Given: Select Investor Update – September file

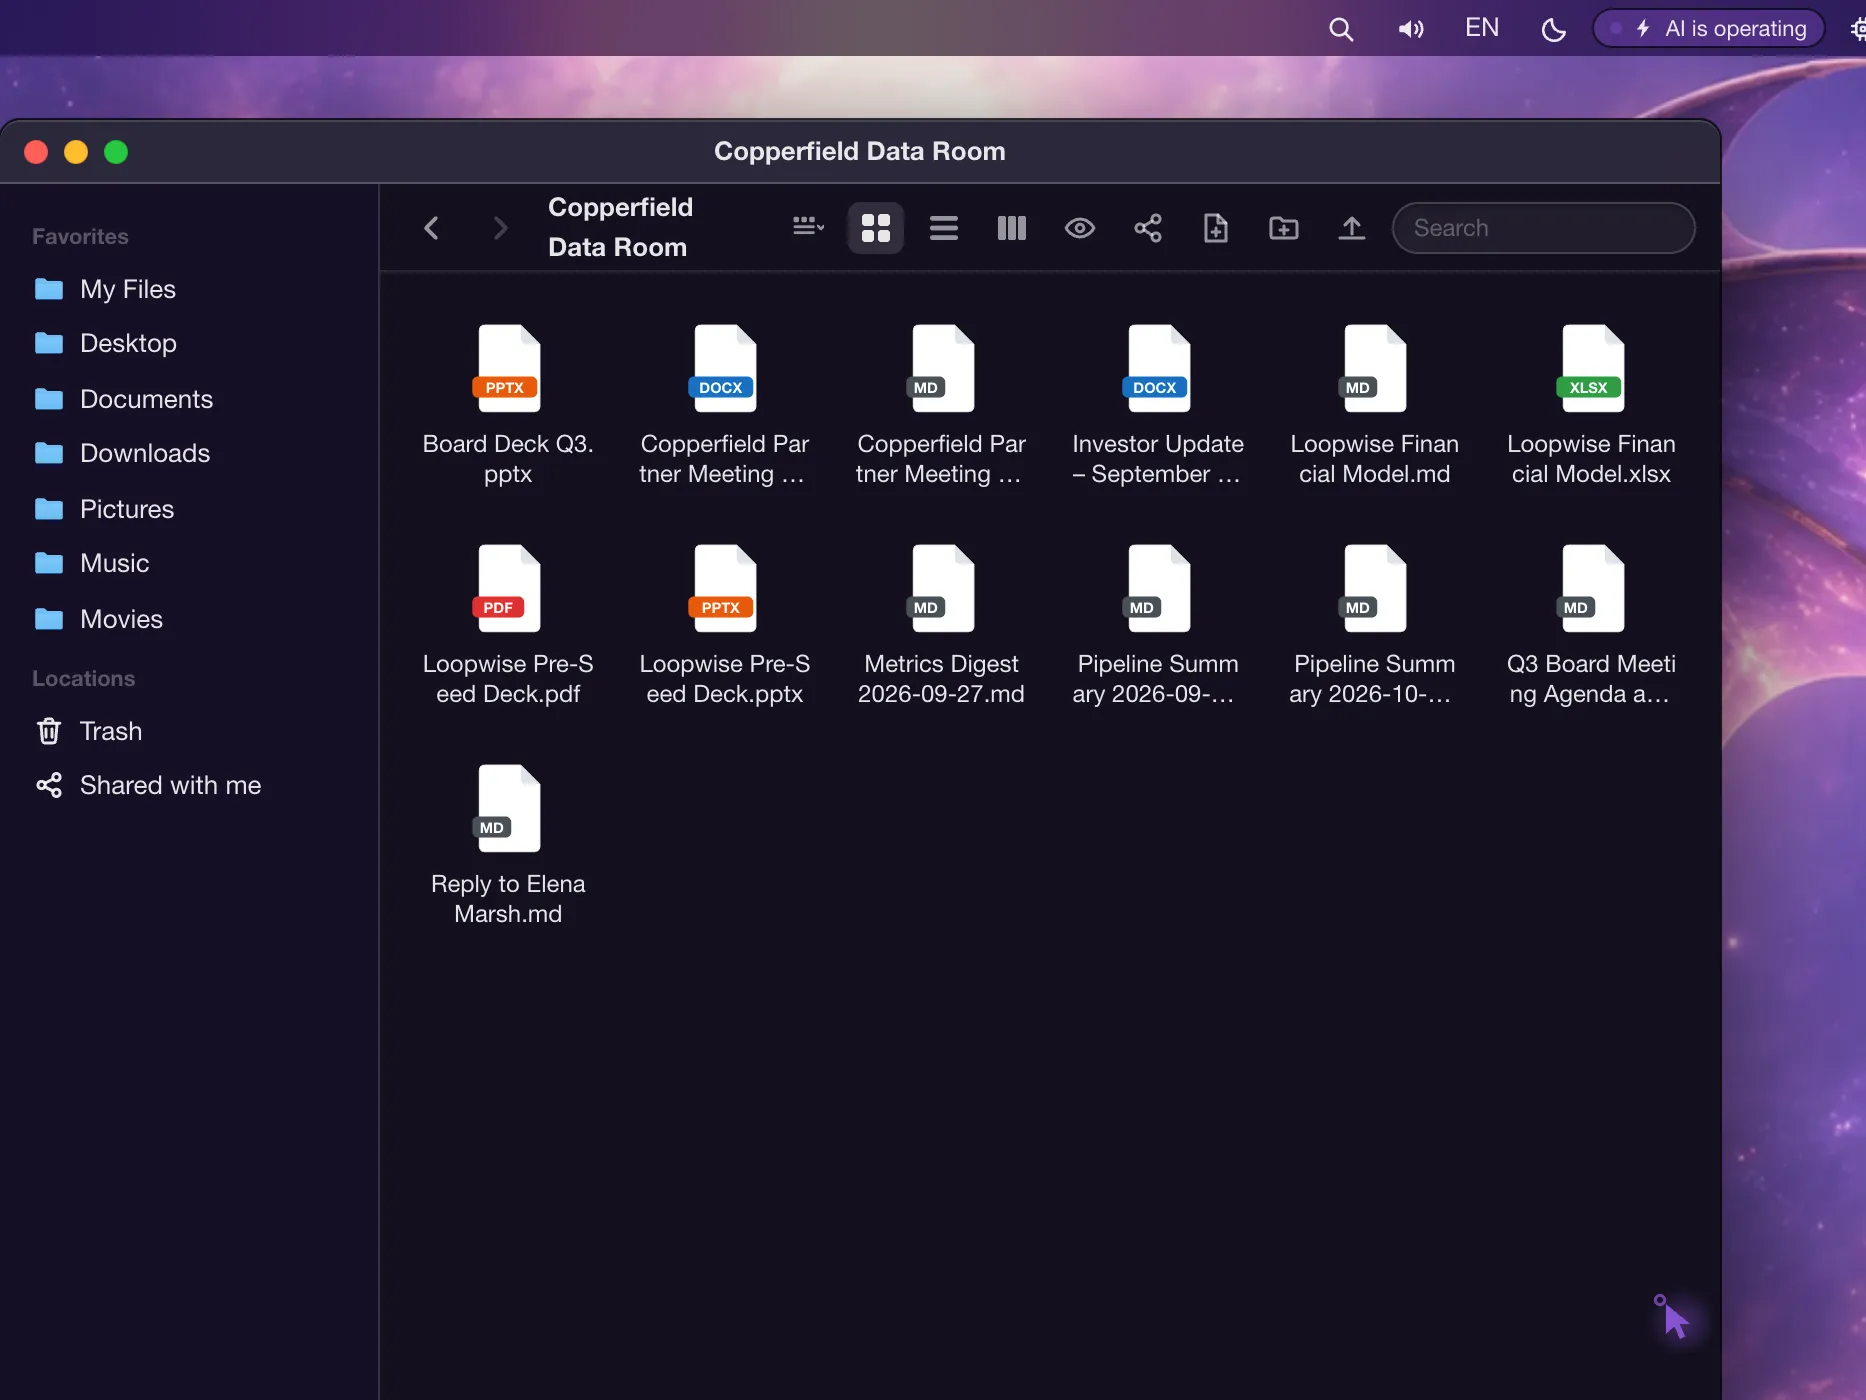Looking at the screenshot, I should [x=1158, y=404].
